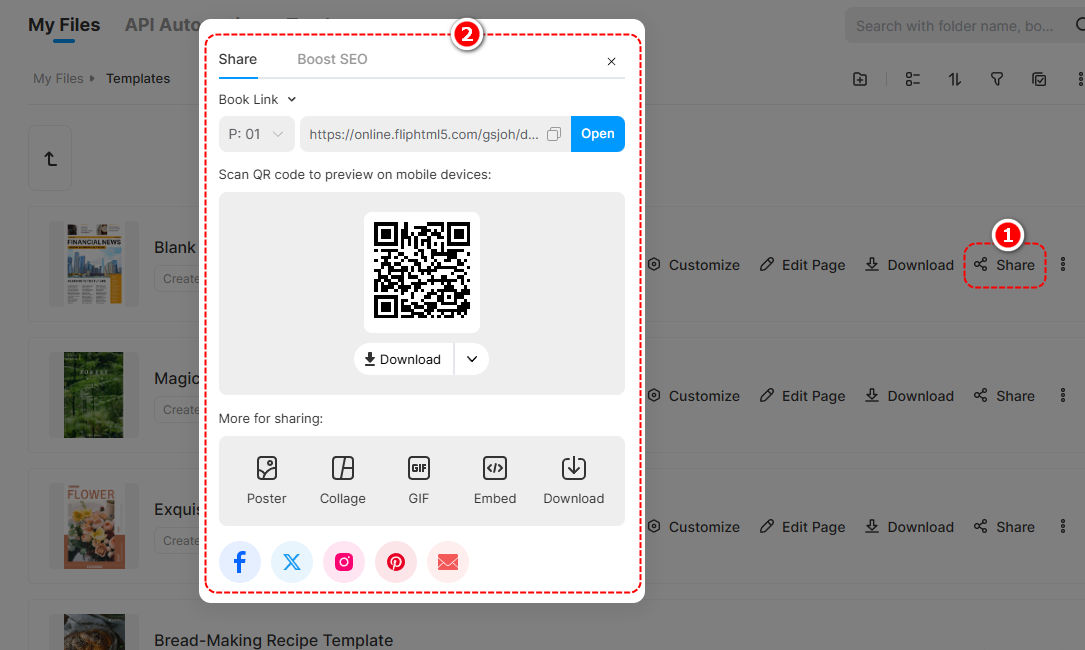Click Share on the Exquisite template row
The width and height of the screenshot is (1085, 650).
tap(1005, 526)
